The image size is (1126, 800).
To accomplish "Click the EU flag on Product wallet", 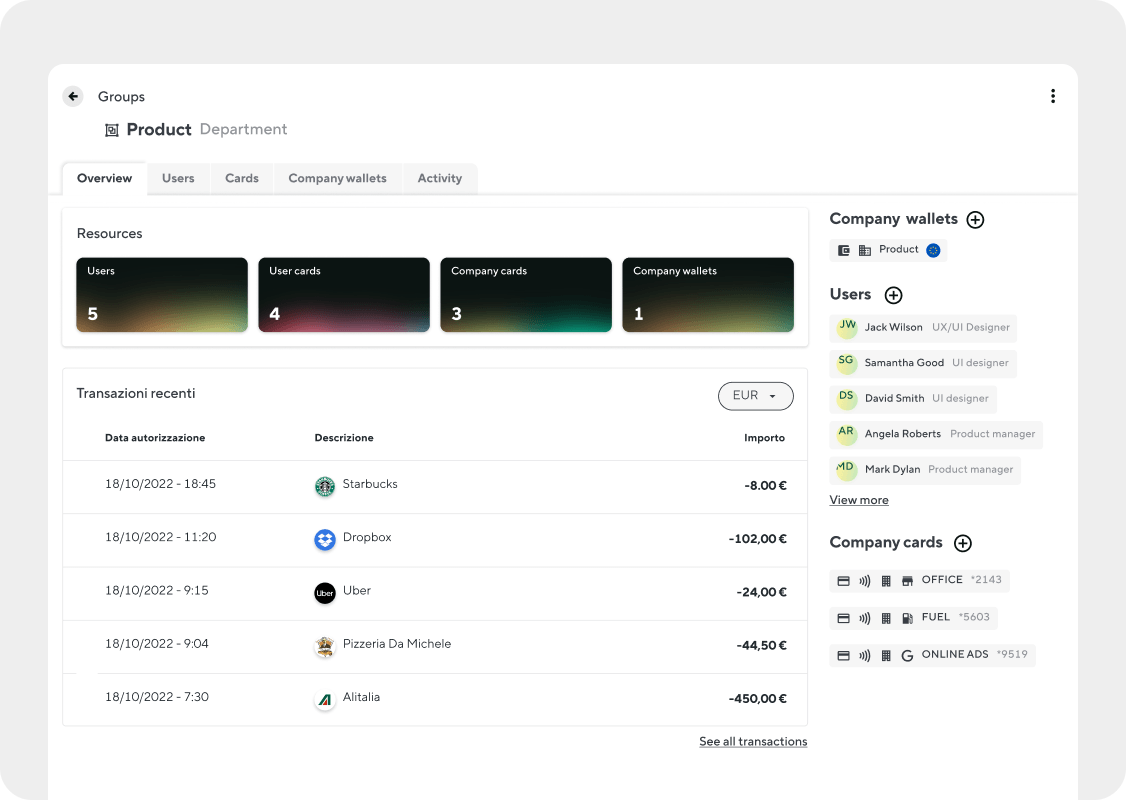I will 933,250.
